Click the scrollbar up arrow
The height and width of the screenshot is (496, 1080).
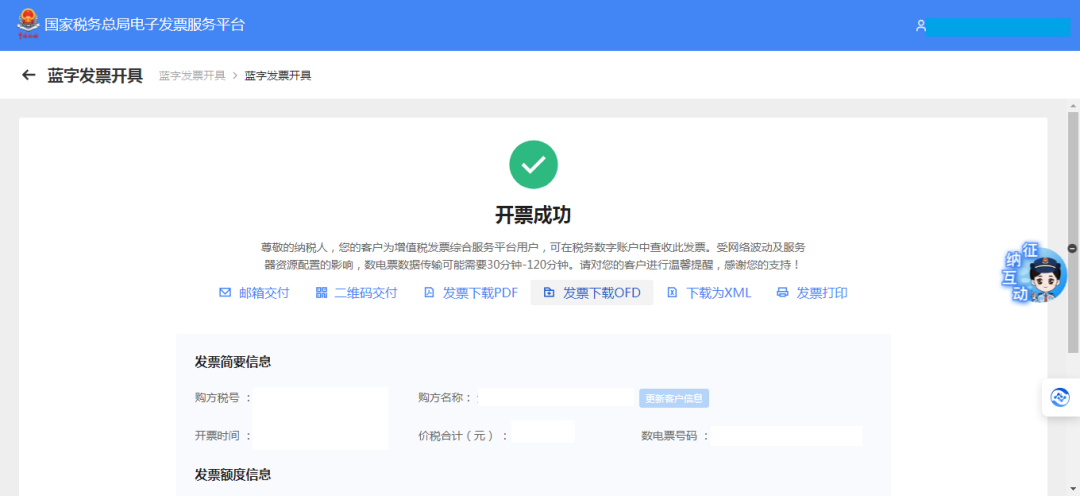pyautogui.click(x=1073, y=106)
